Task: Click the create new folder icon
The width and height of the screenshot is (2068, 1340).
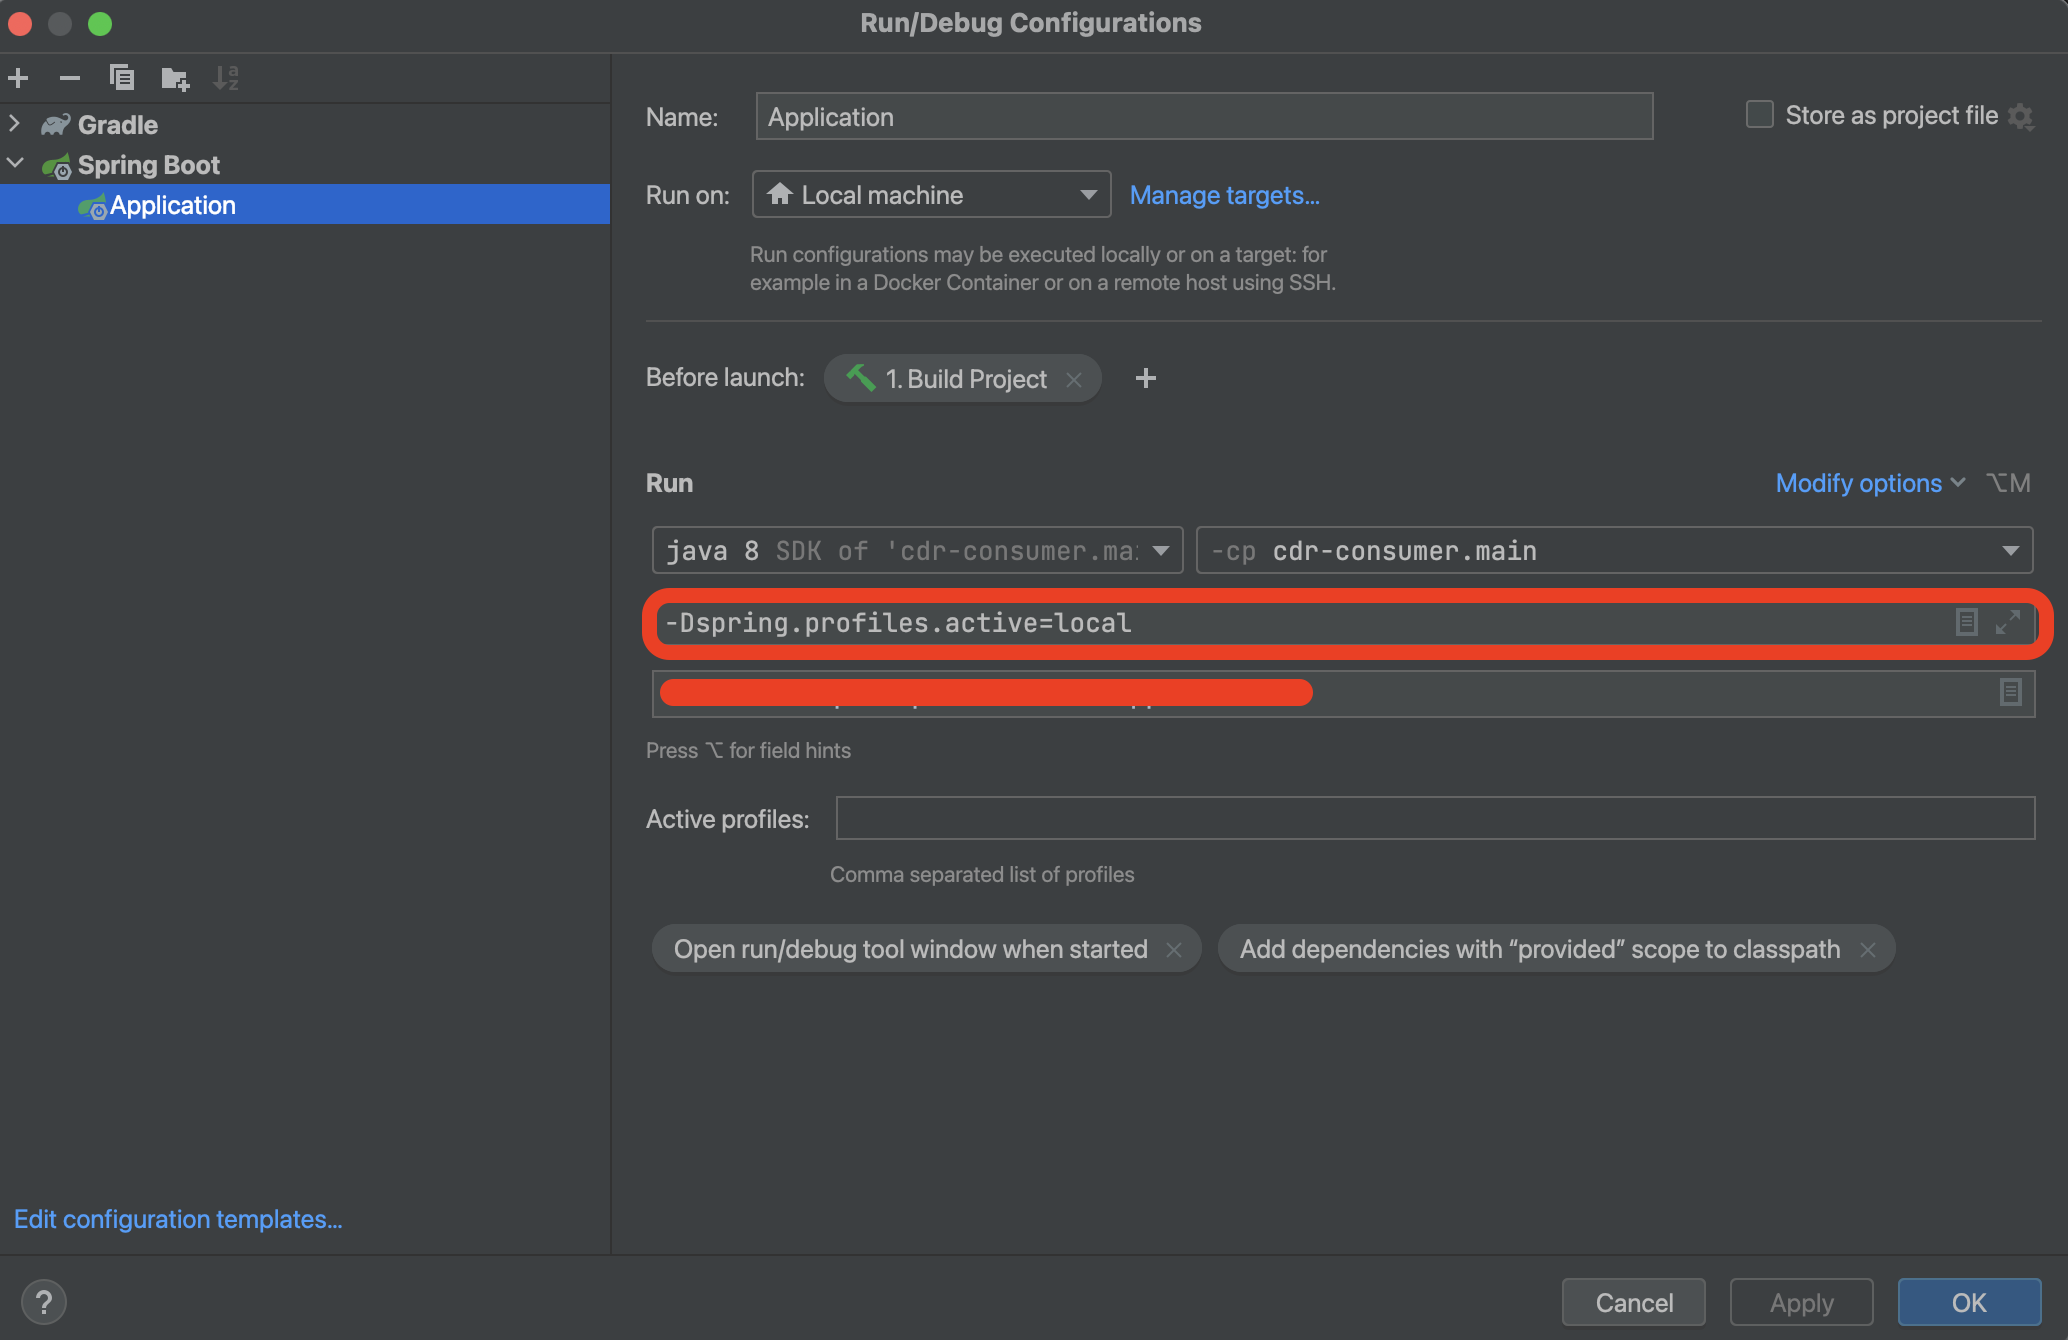Action: (175, 78)
